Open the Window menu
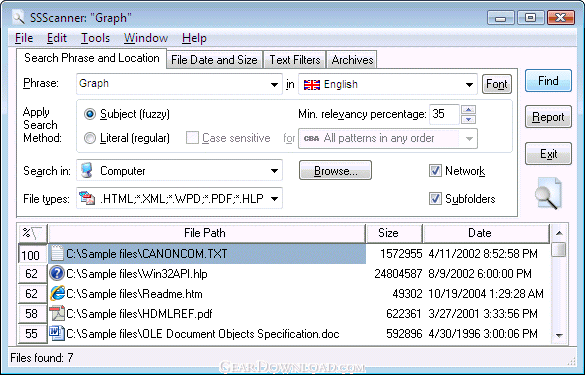The width and height of the screenshot is (585, 375). [146, 38]
